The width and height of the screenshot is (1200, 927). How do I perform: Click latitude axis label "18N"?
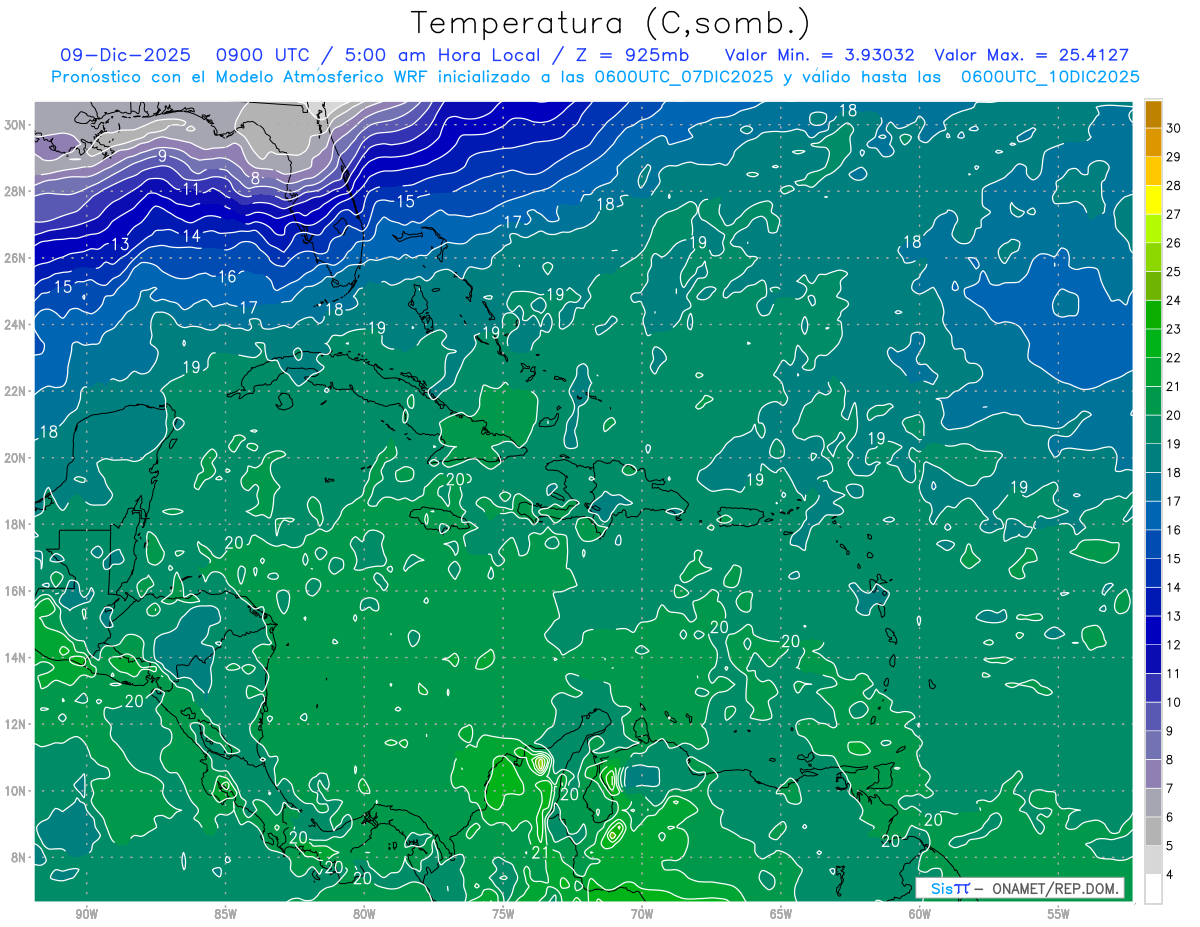(x=17, y=524)
